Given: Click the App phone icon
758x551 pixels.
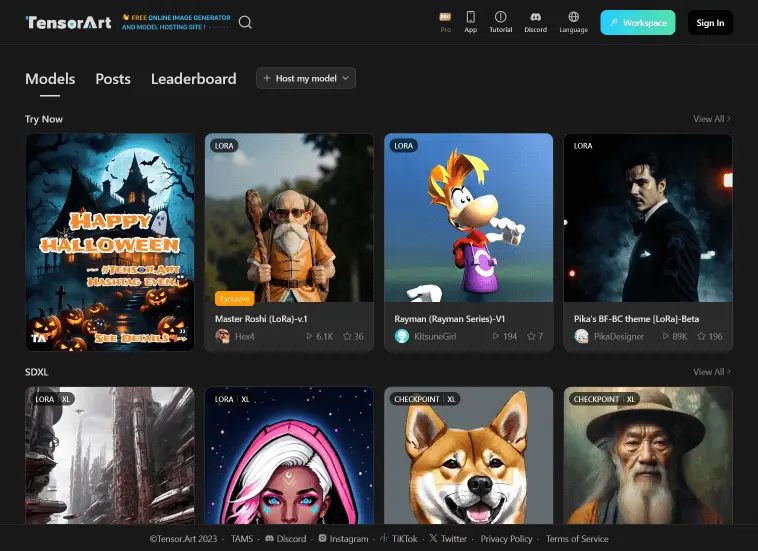Looking at the screenshot, I should 471,18.
